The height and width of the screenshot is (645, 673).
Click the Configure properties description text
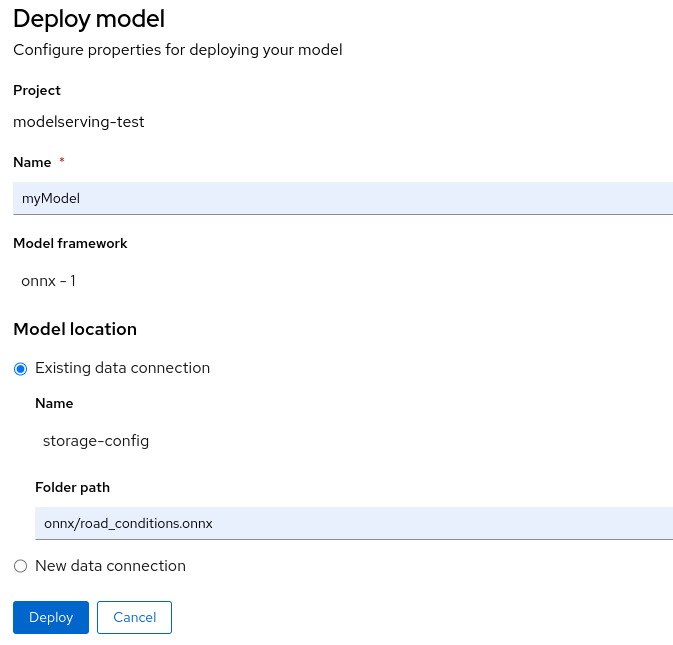point(178,49)
